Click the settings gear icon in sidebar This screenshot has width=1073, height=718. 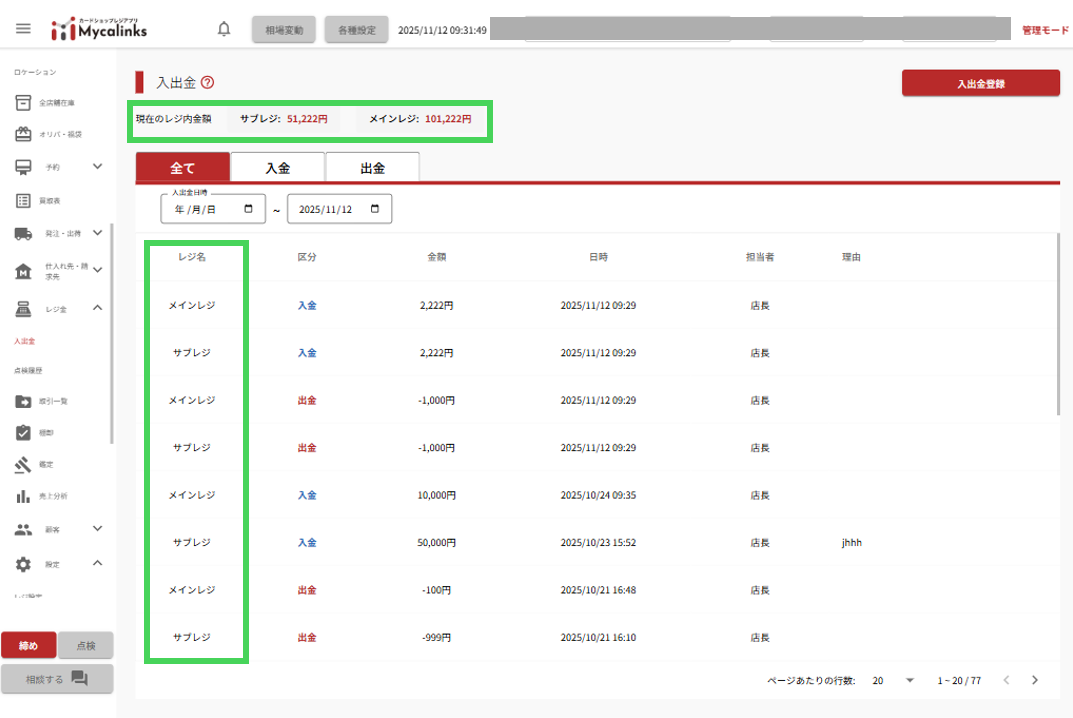point(23,564)
